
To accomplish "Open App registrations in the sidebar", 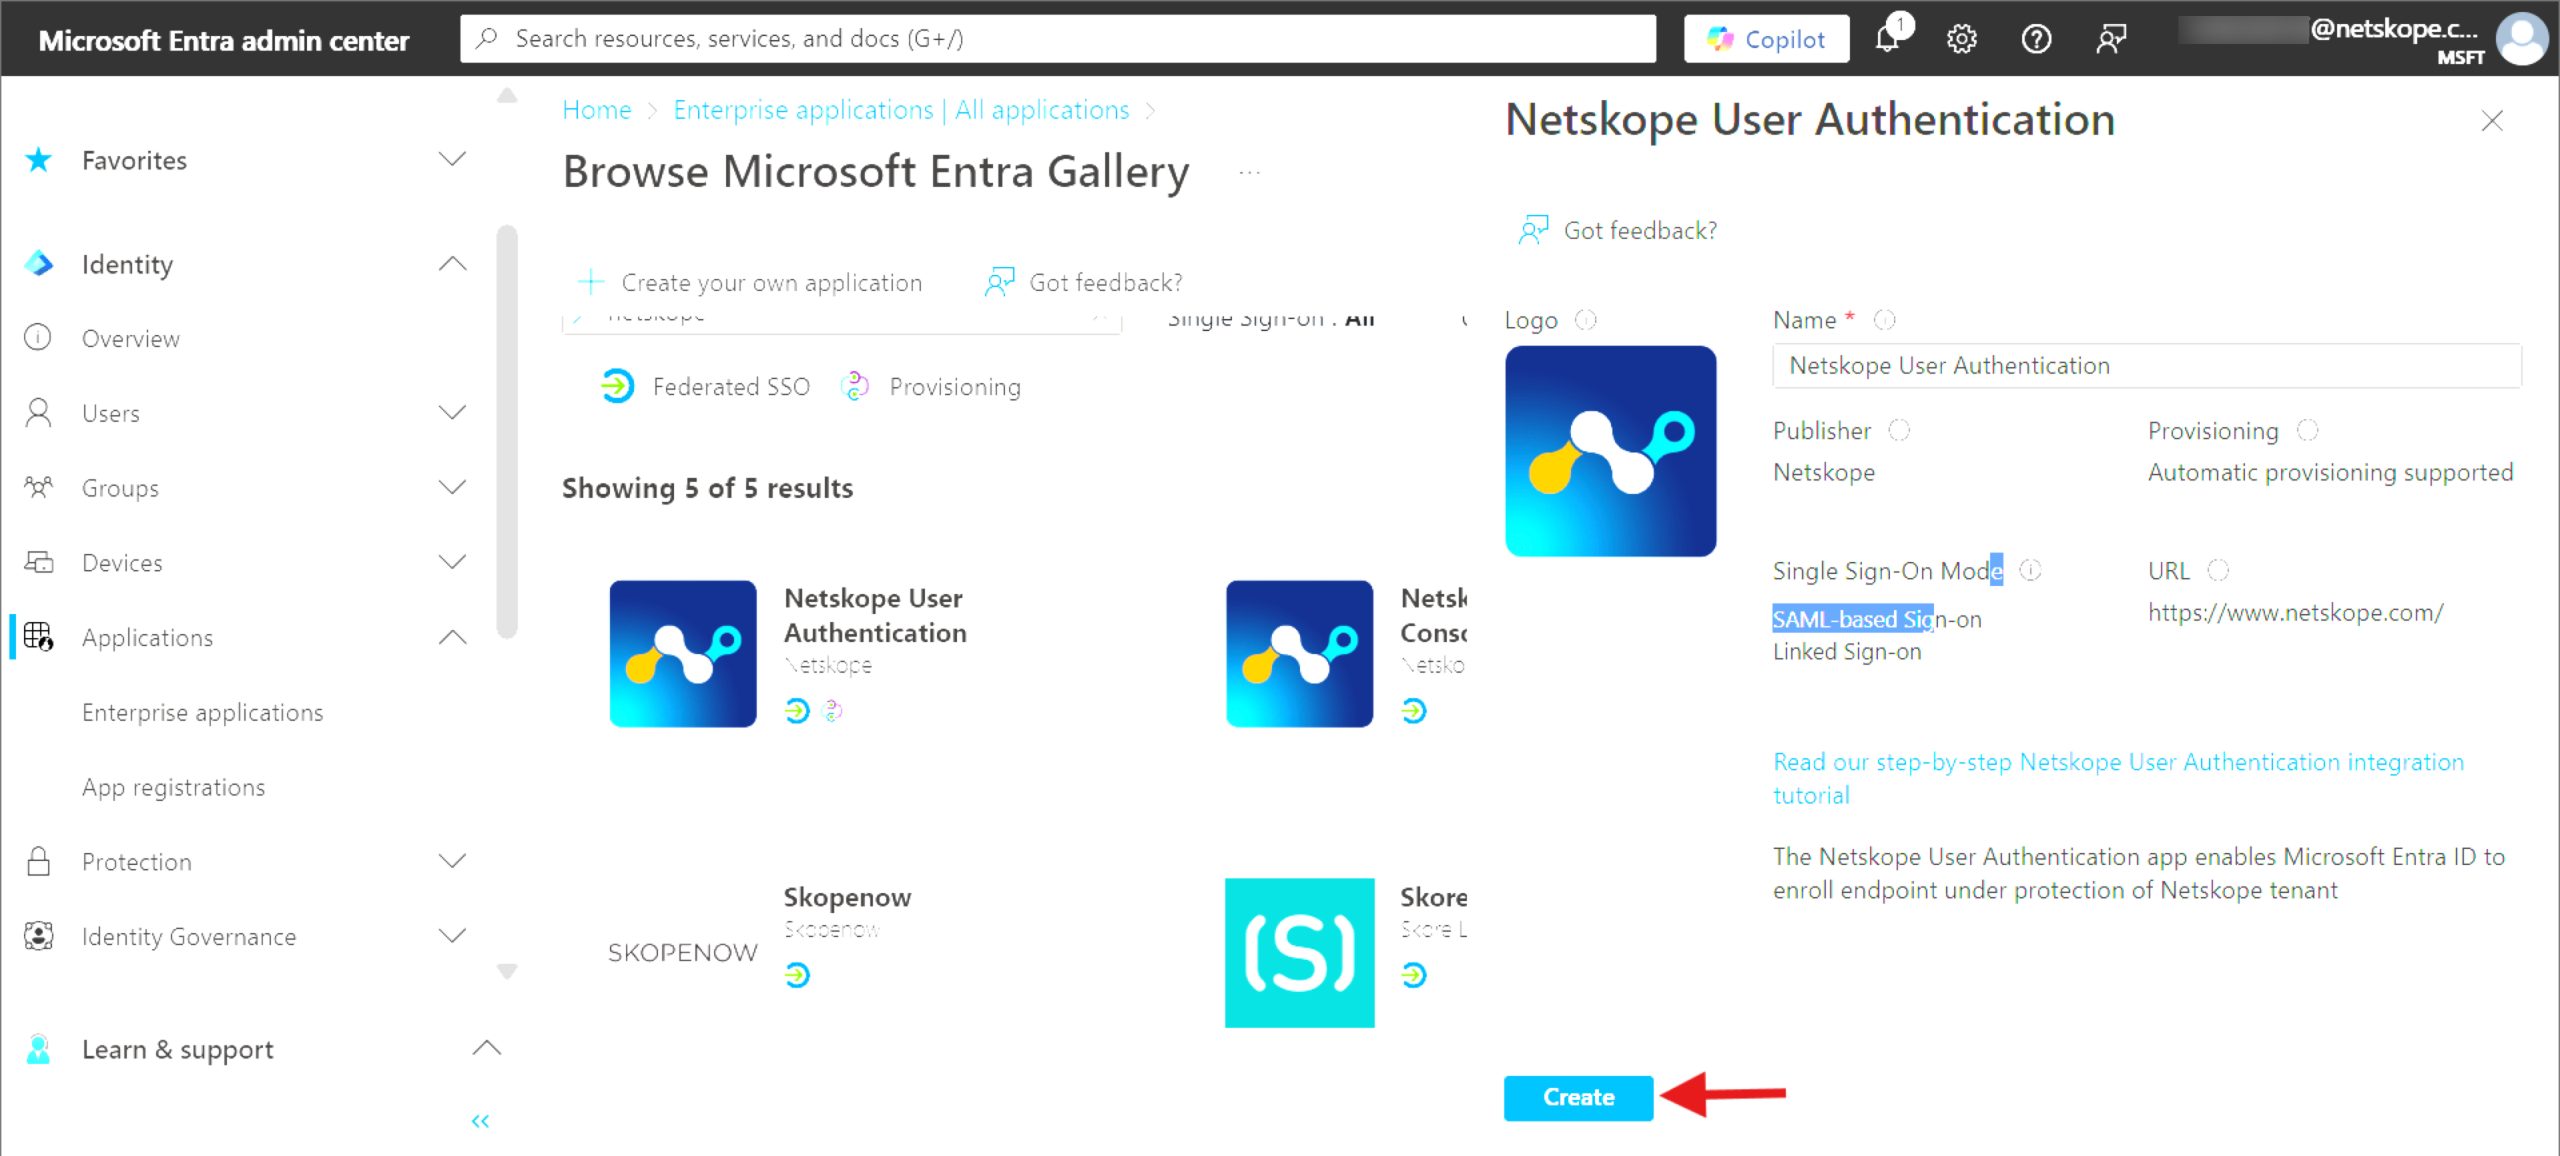I will click(173, 787).
